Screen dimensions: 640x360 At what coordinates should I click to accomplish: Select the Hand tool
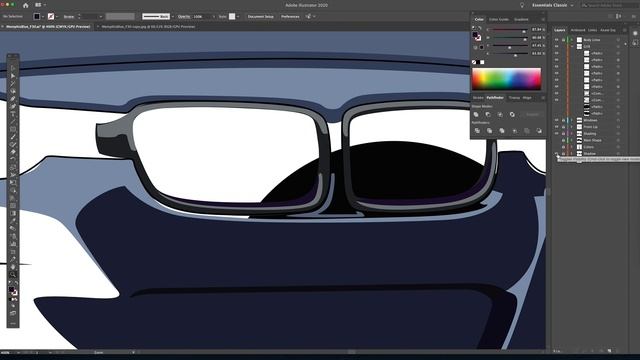[13, 267]
